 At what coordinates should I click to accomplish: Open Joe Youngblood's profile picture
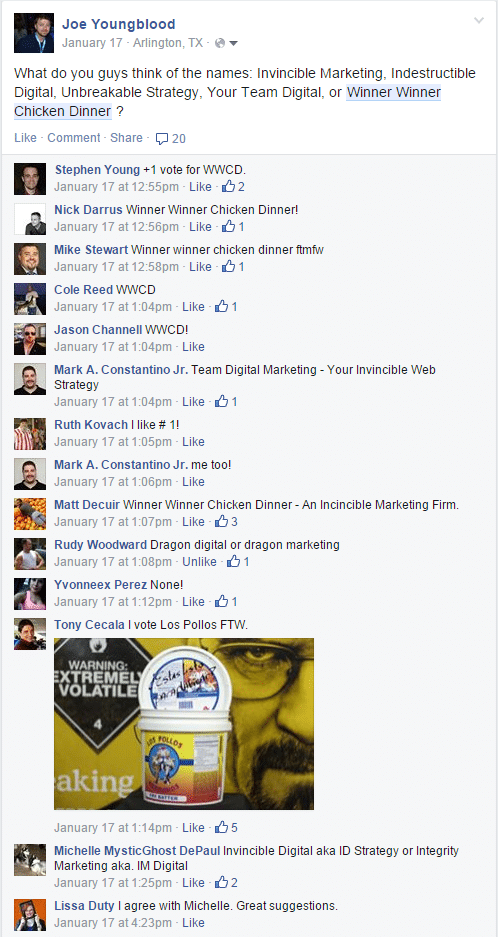click(34, 33)
